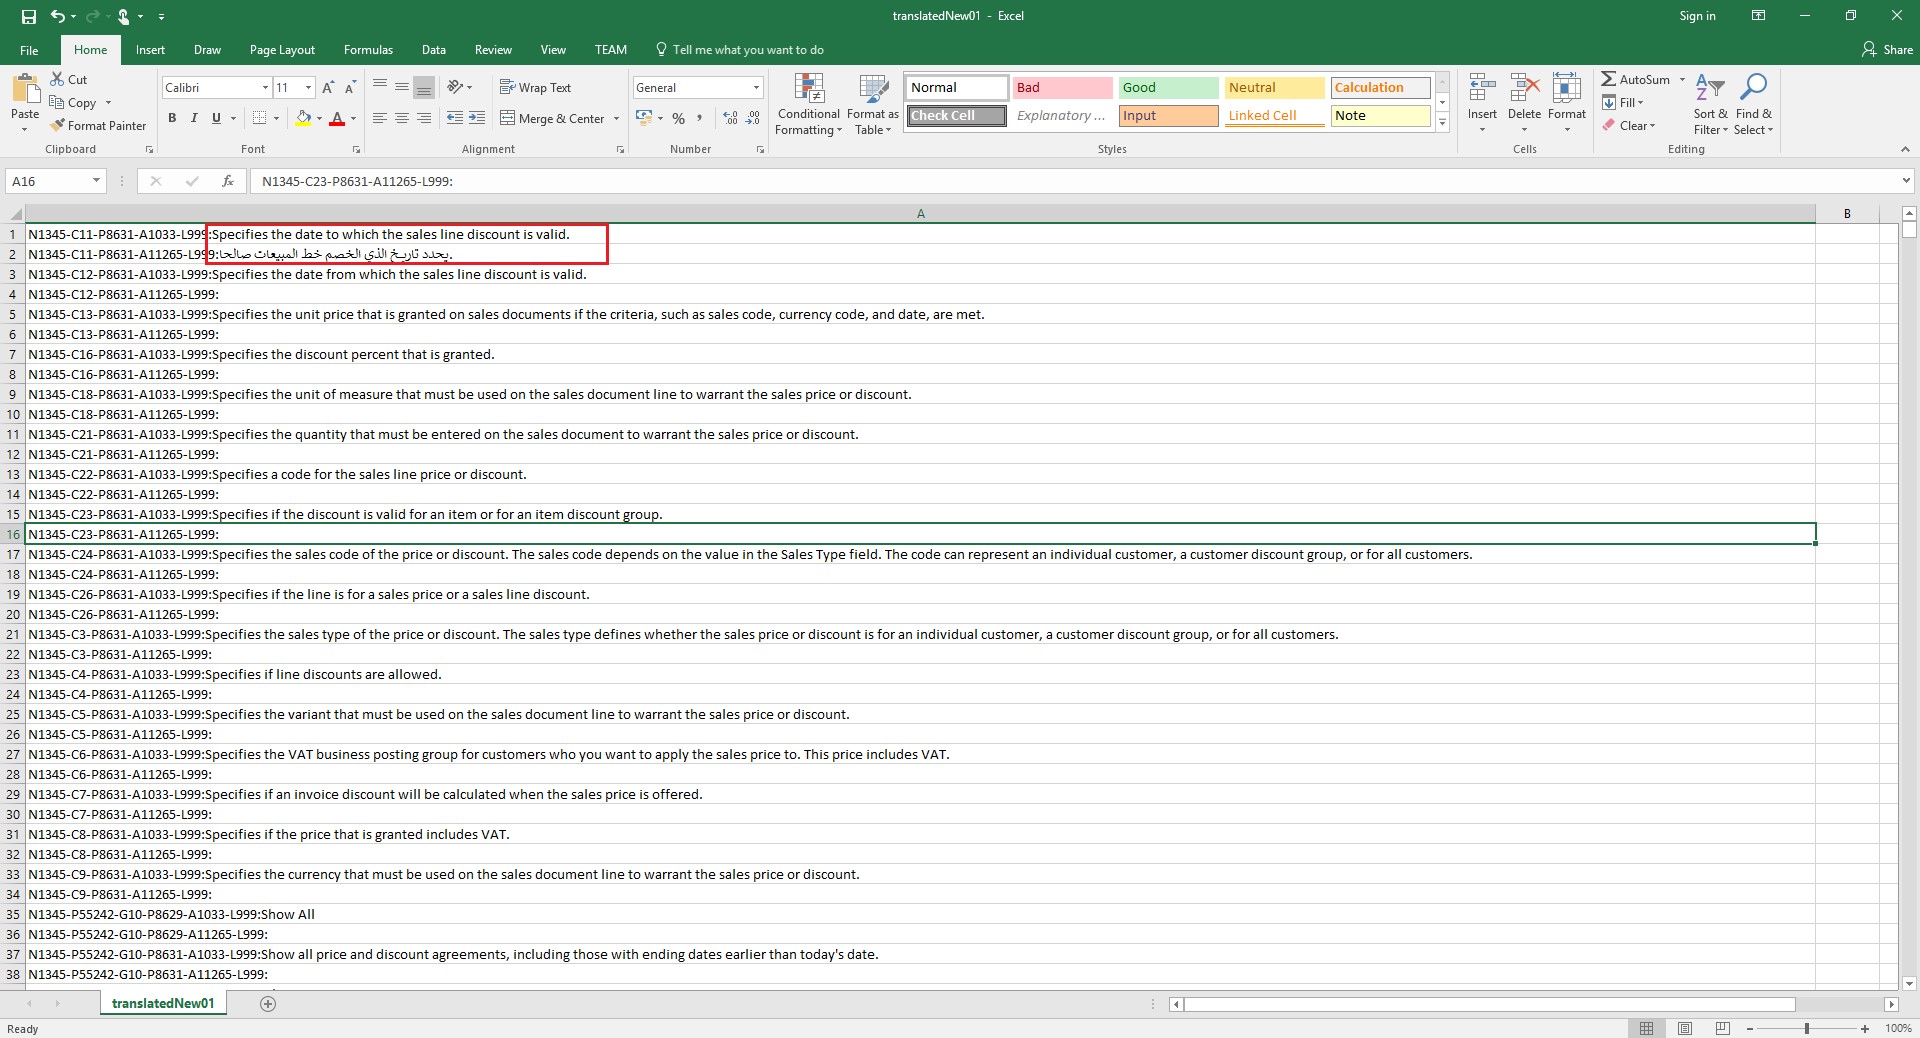The width and height of the screenshot is (1920, 1038).
Task: Expand the font name Calibri dropdown
Action: 265,88
